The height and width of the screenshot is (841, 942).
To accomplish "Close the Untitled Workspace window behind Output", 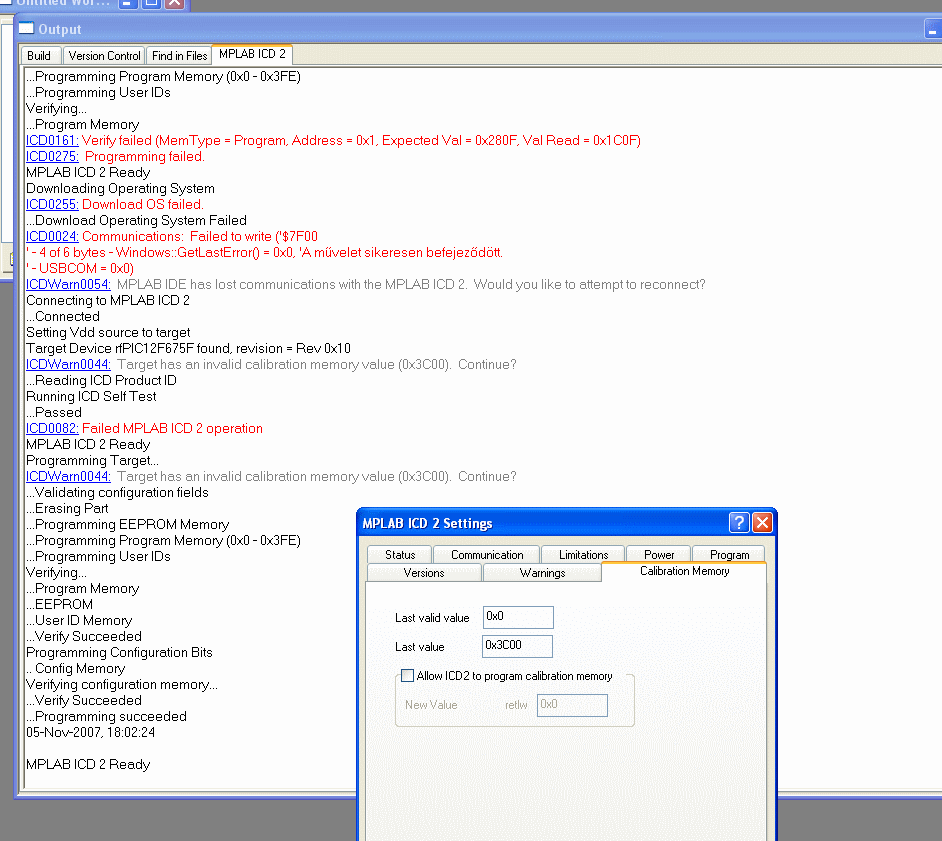I will [x=175, y=4].
